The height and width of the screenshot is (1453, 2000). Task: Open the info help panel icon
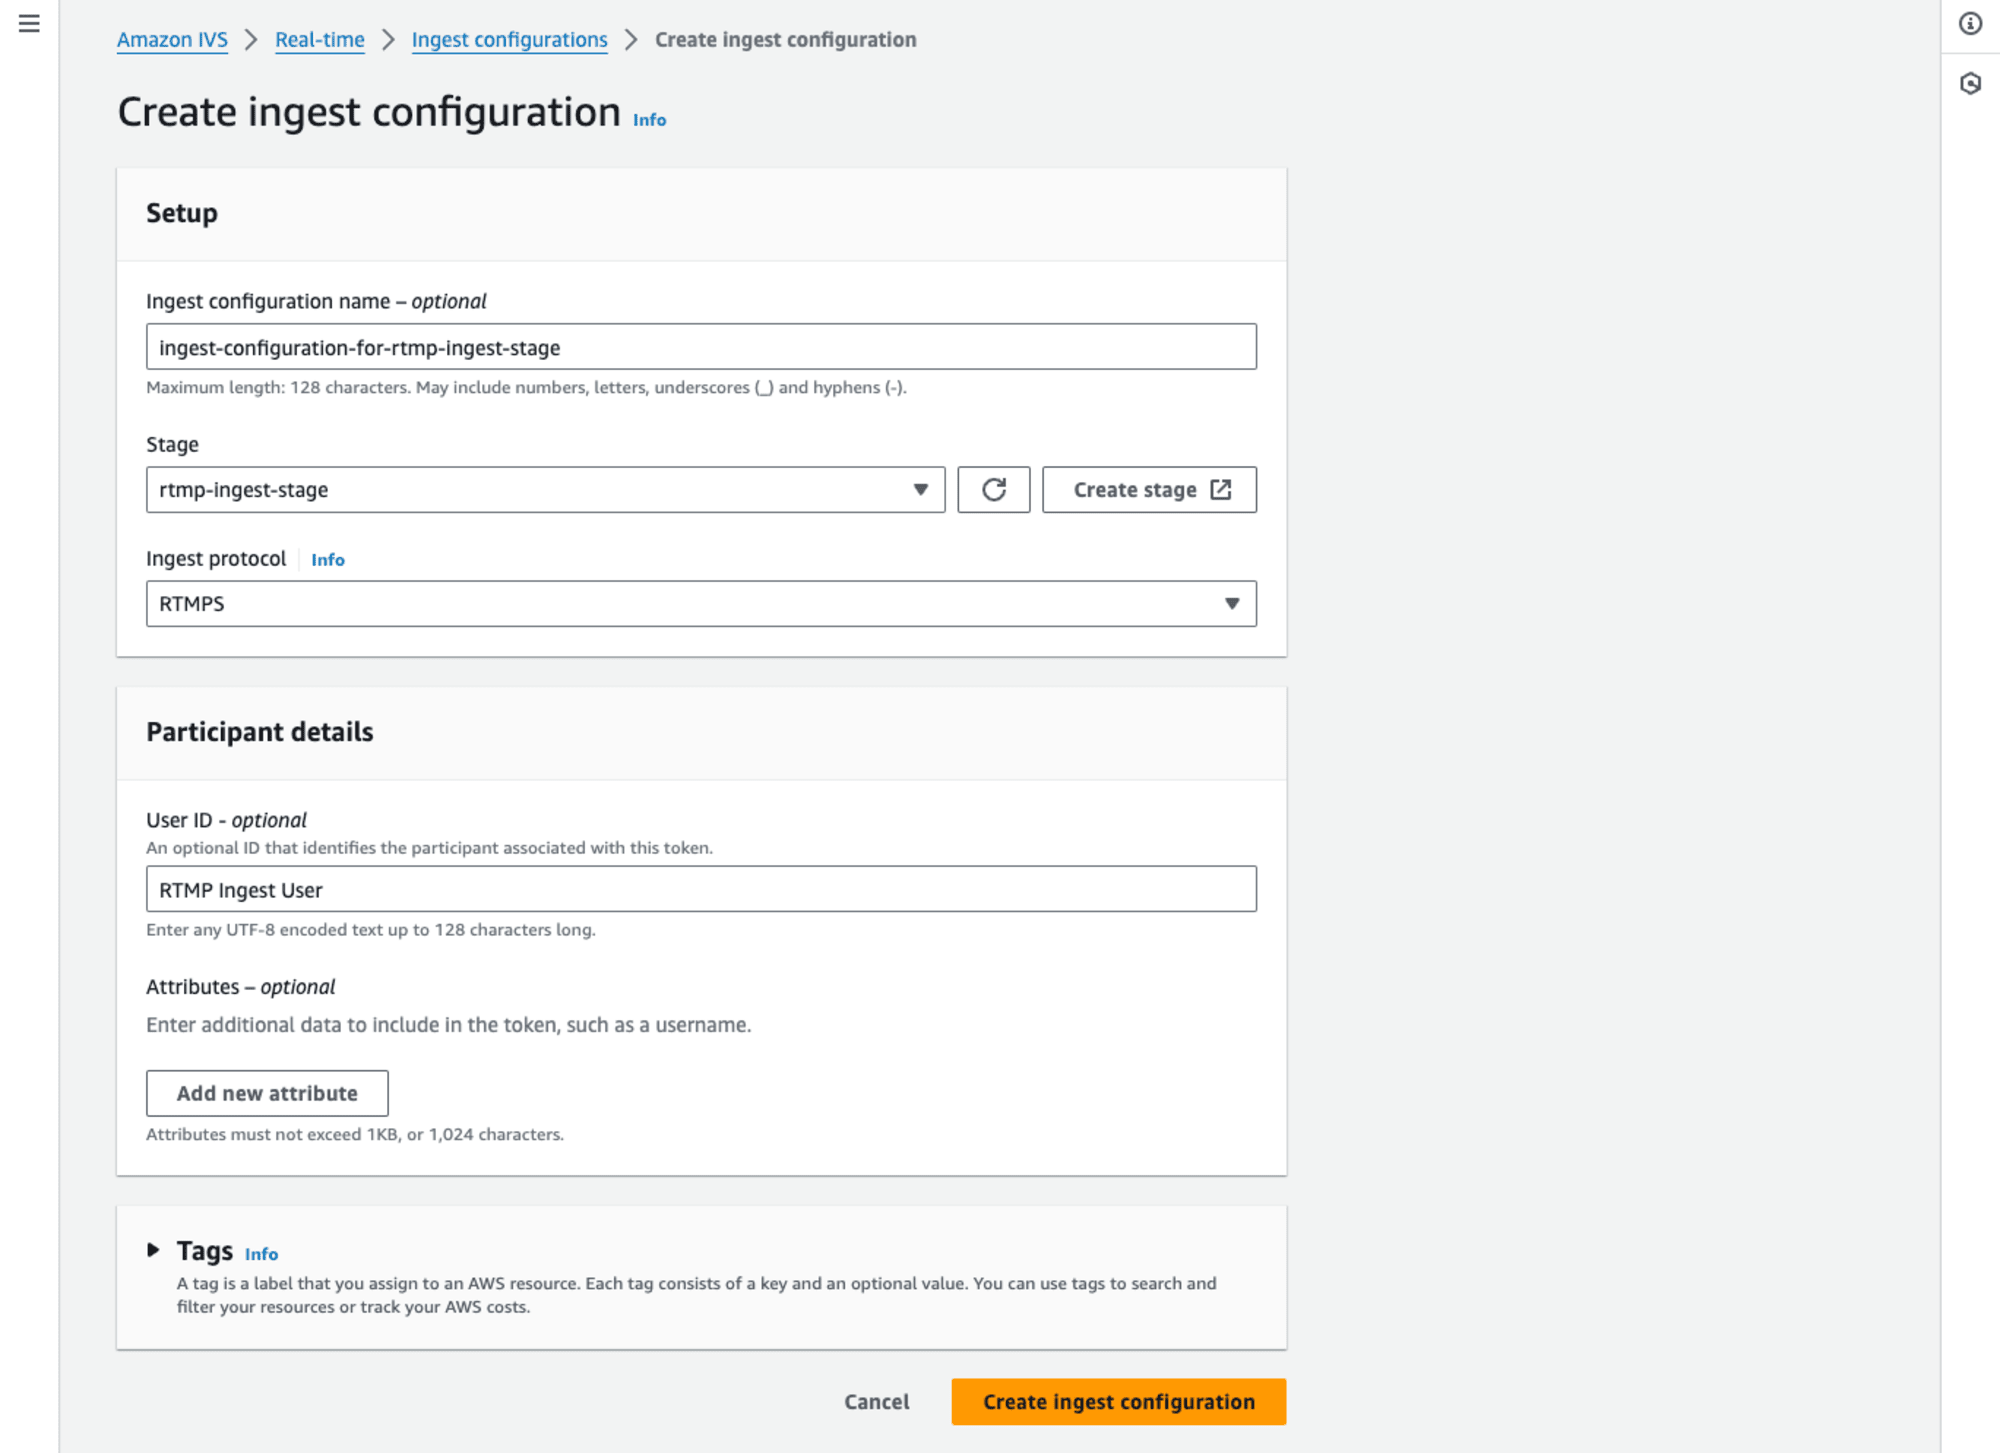click(x=1970, y=23)
